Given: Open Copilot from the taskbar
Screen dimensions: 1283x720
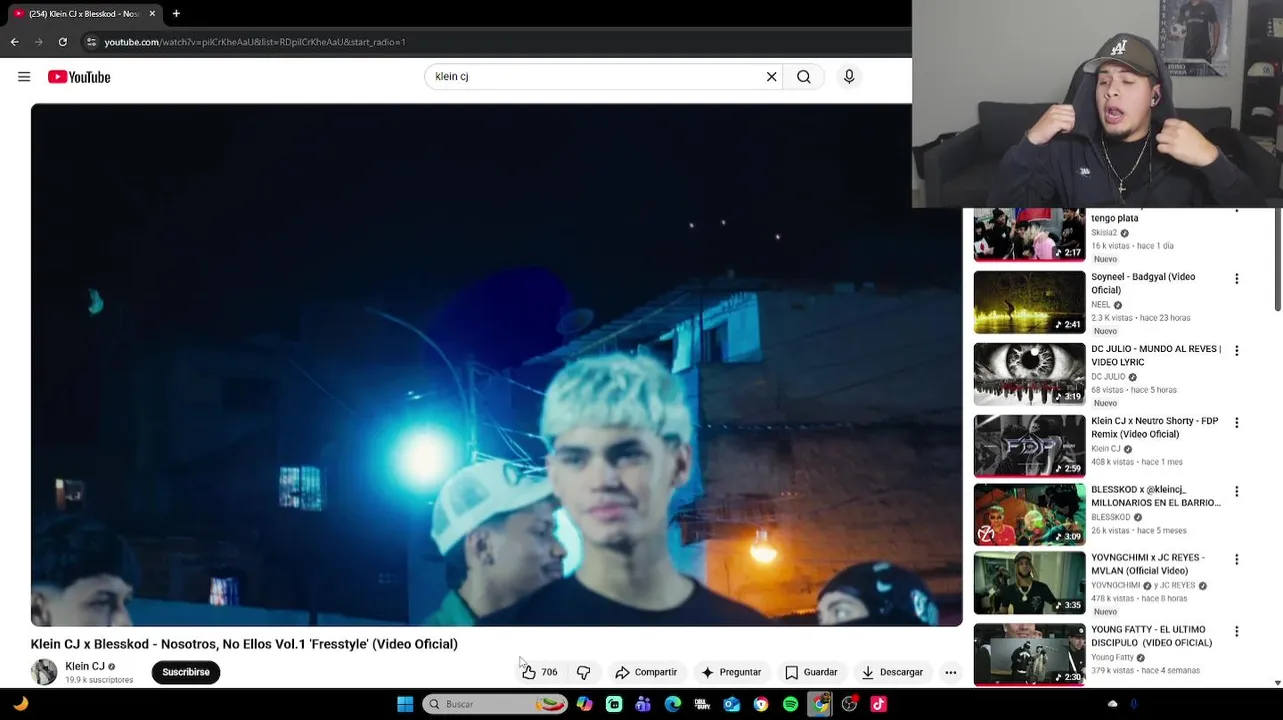Looking at the screenshot, I should click(584, 704).
